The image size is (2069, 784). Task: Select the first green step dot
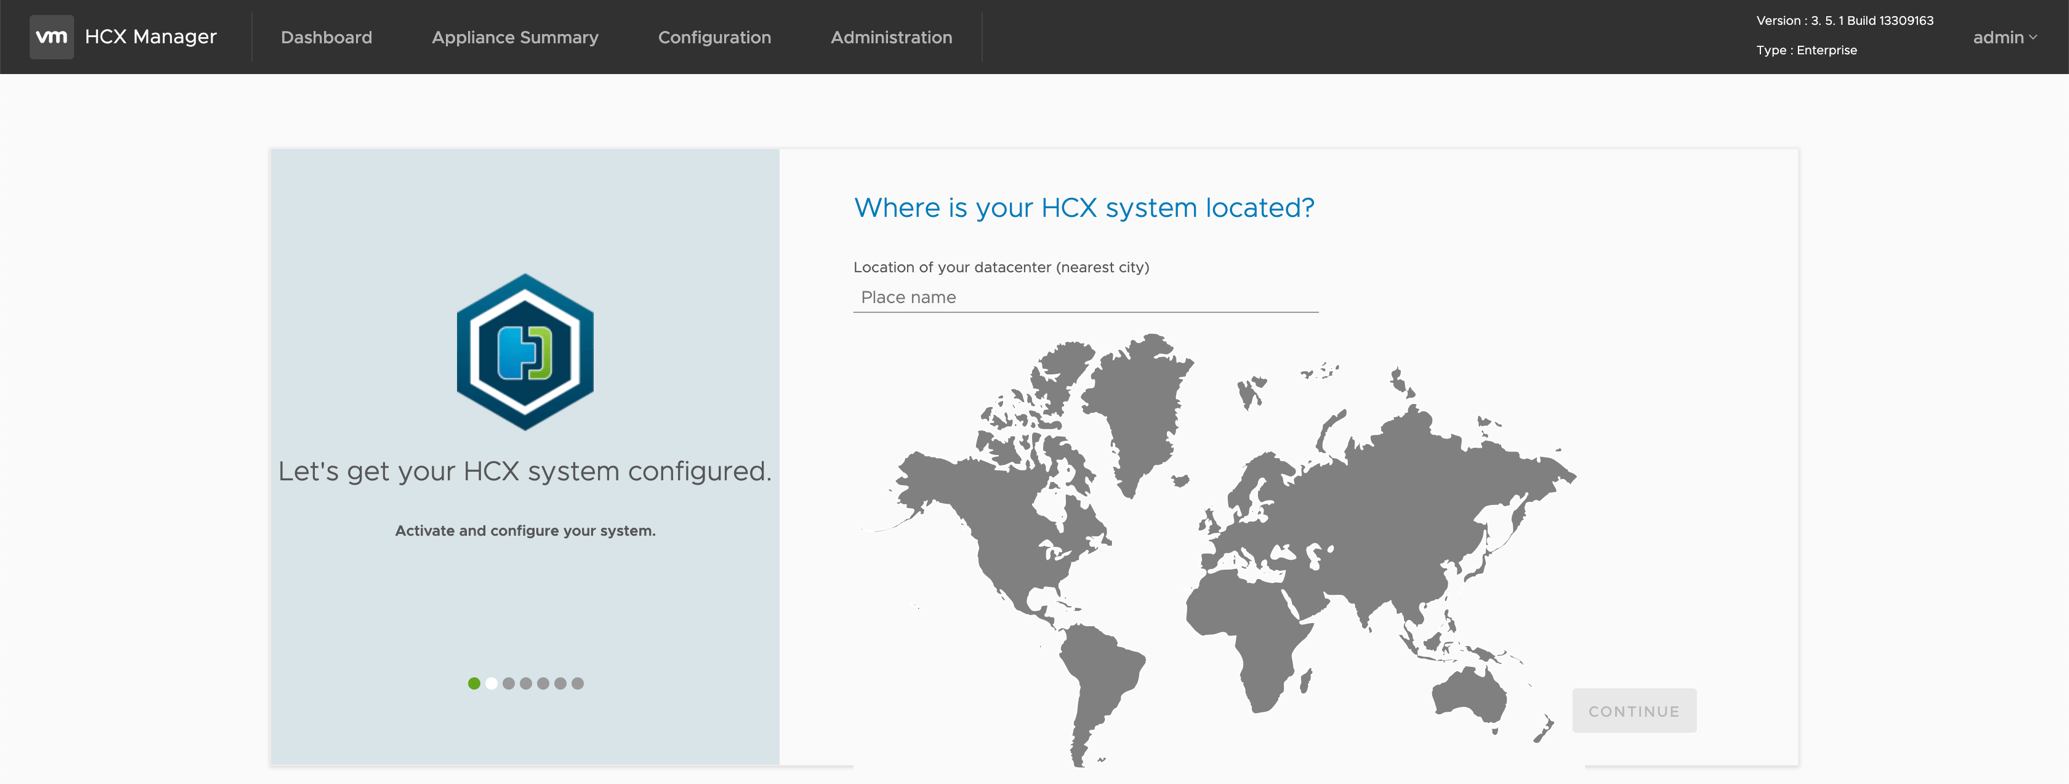click(x=474, y=684)
